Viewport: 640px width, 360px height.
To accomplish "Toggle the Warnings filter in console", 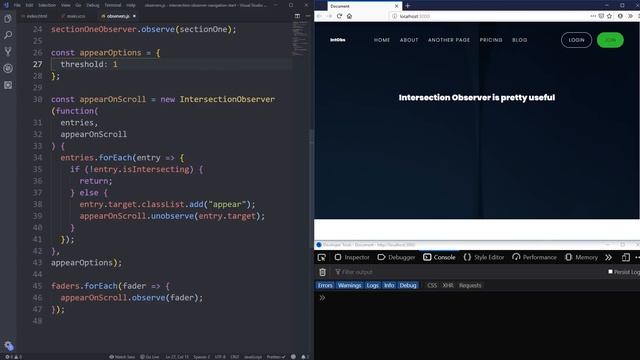I will pyautogui.click(x=349, y=285).
